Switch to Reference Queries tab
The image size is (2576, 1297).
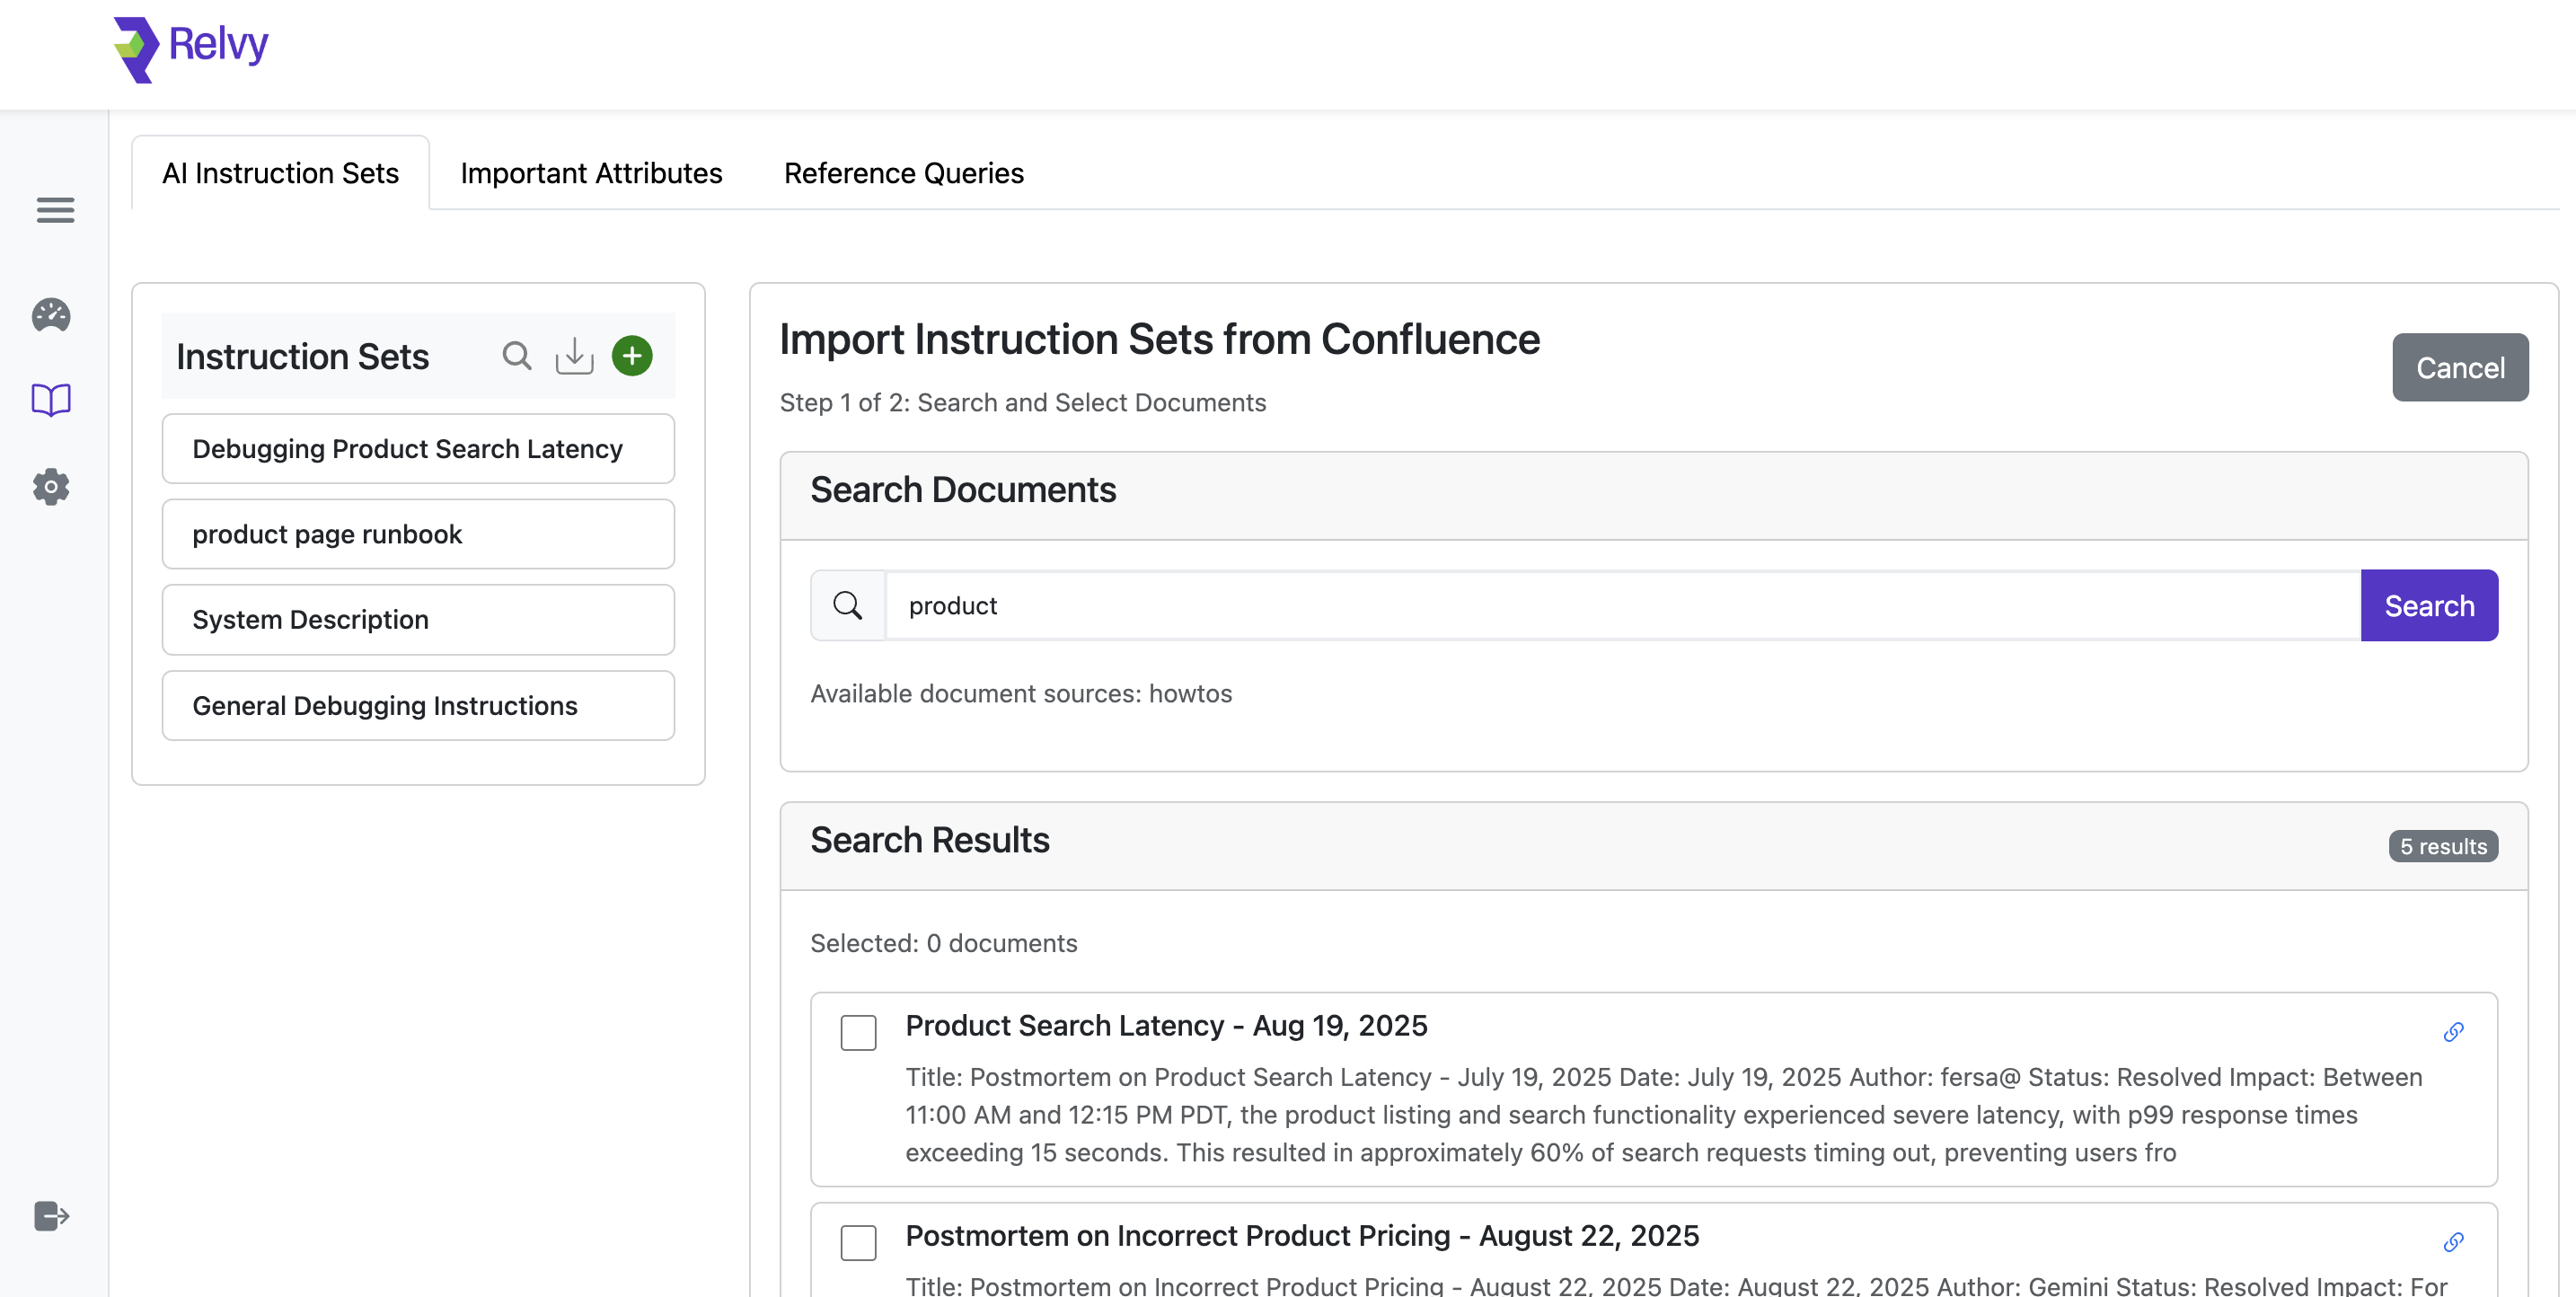pyautogui.click(x=903, y=173)
